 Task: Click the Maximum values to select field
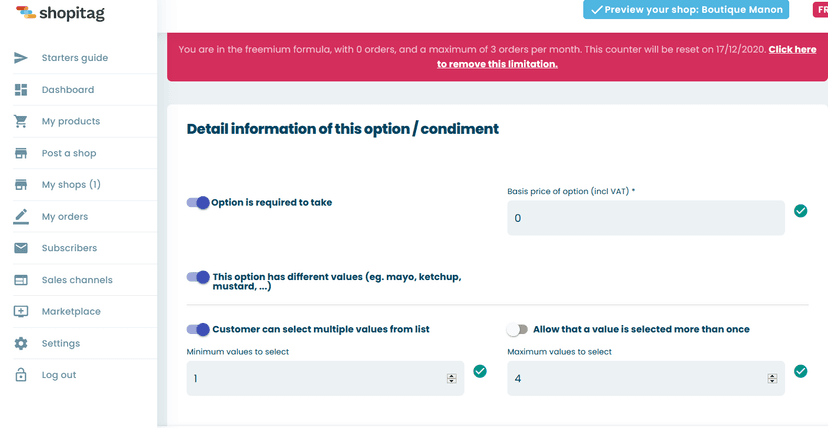[646, 378]
